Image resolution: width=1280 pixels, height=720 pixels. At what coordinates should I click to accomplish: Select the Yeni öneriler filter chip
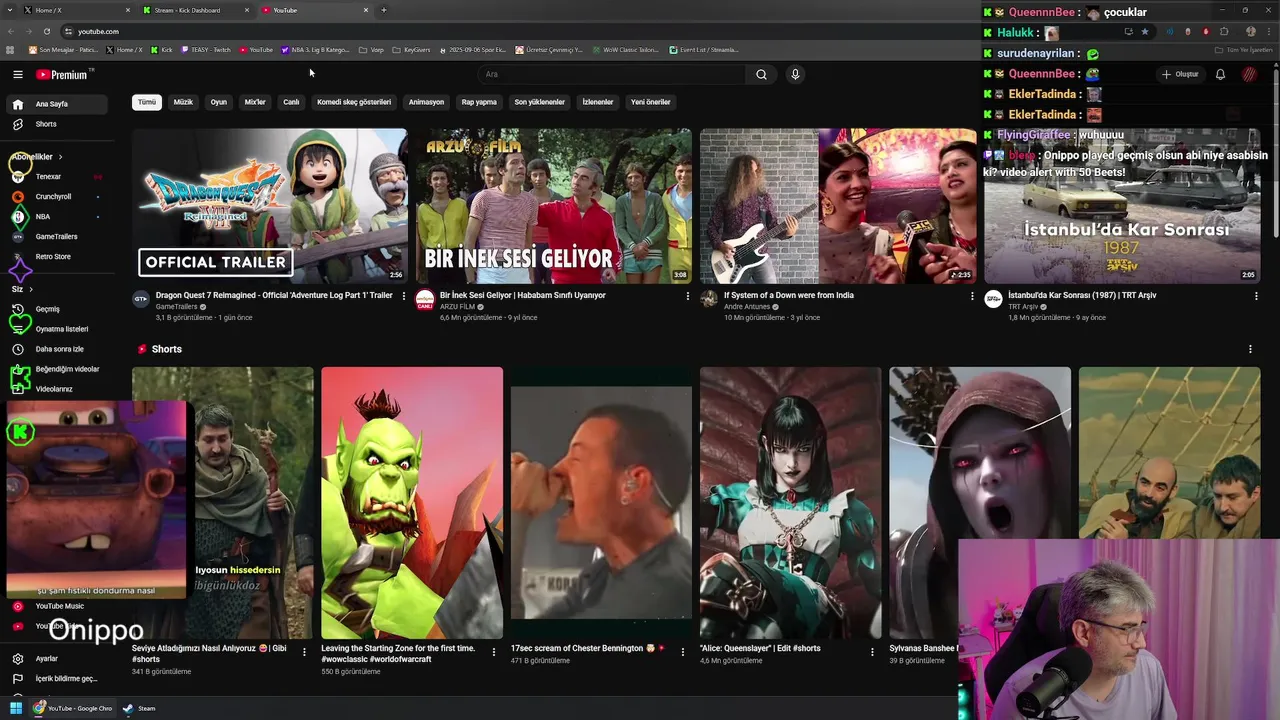[650, 102]
